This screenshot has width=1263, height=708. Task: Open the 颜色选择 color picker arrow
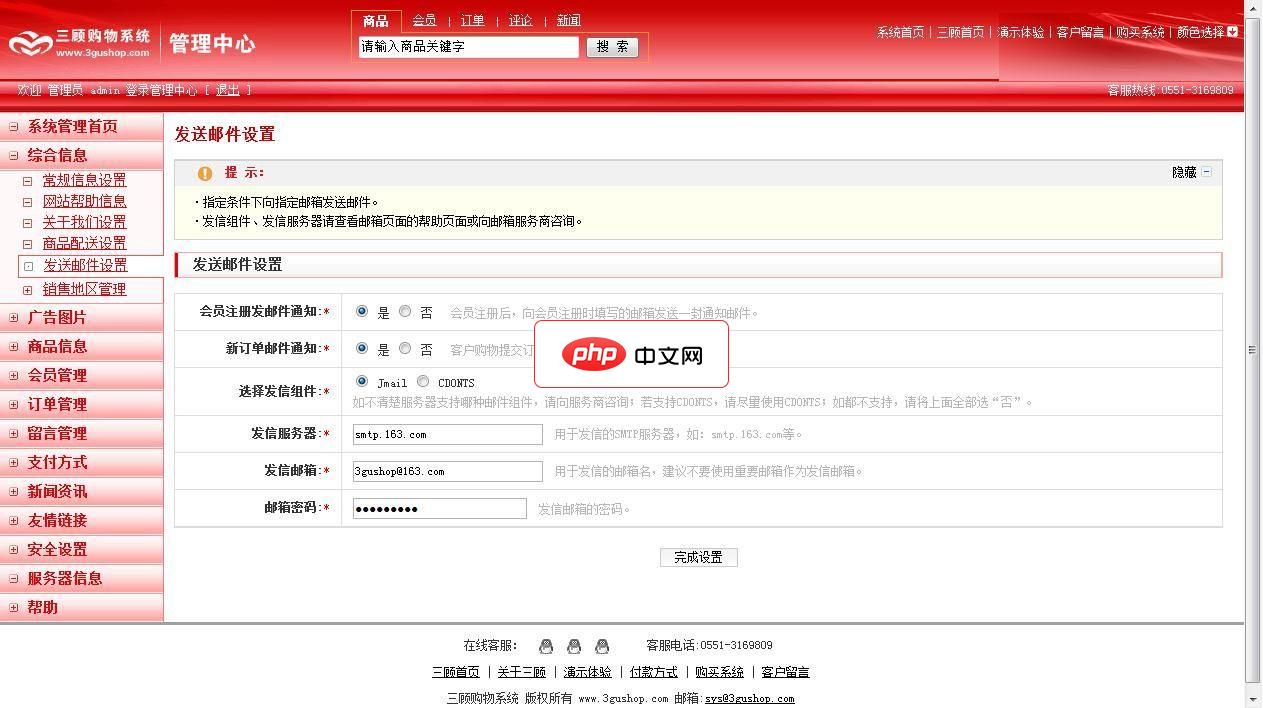(1232, 32)
